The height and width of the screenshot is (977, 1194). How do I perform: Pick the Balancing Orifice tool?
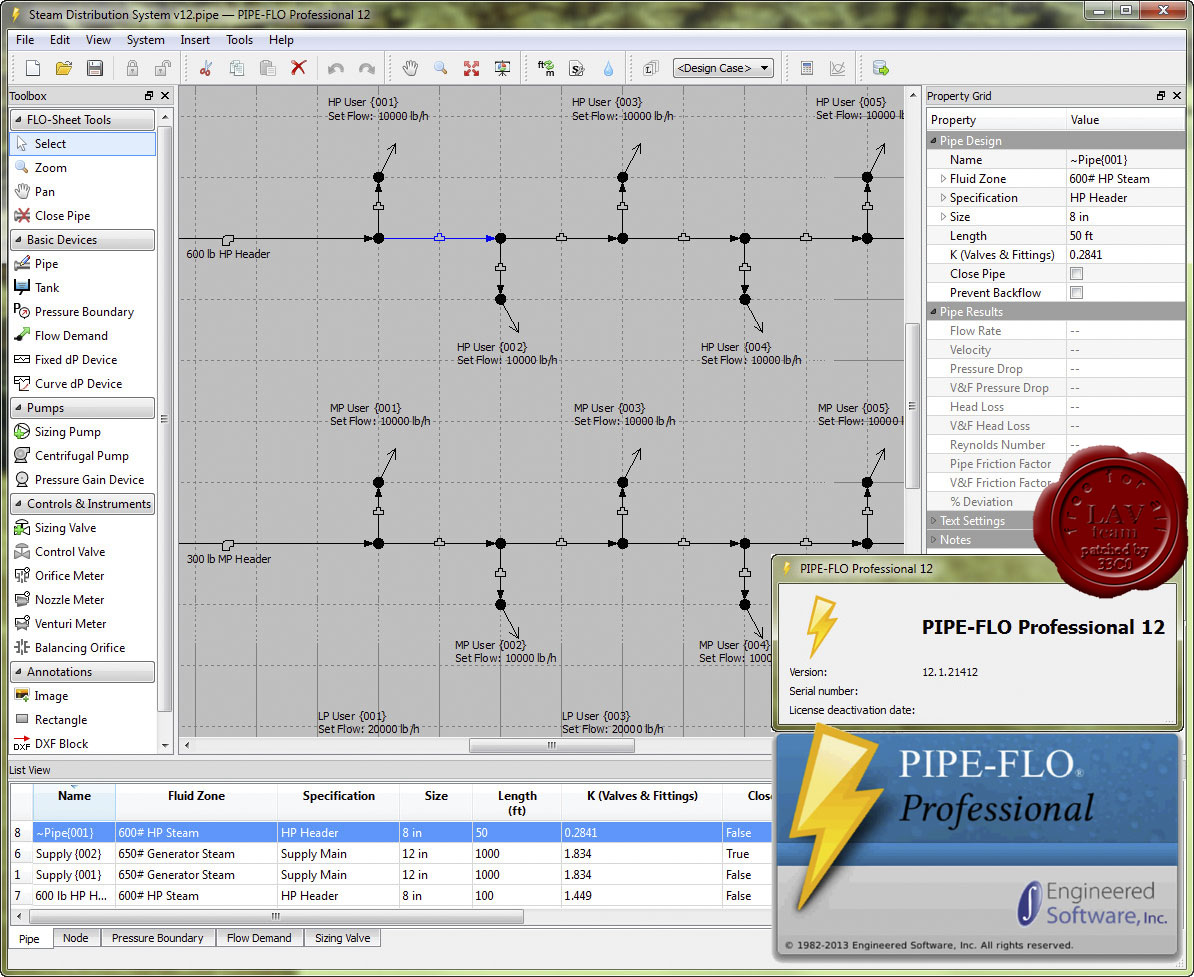click(x=83, y=647)
